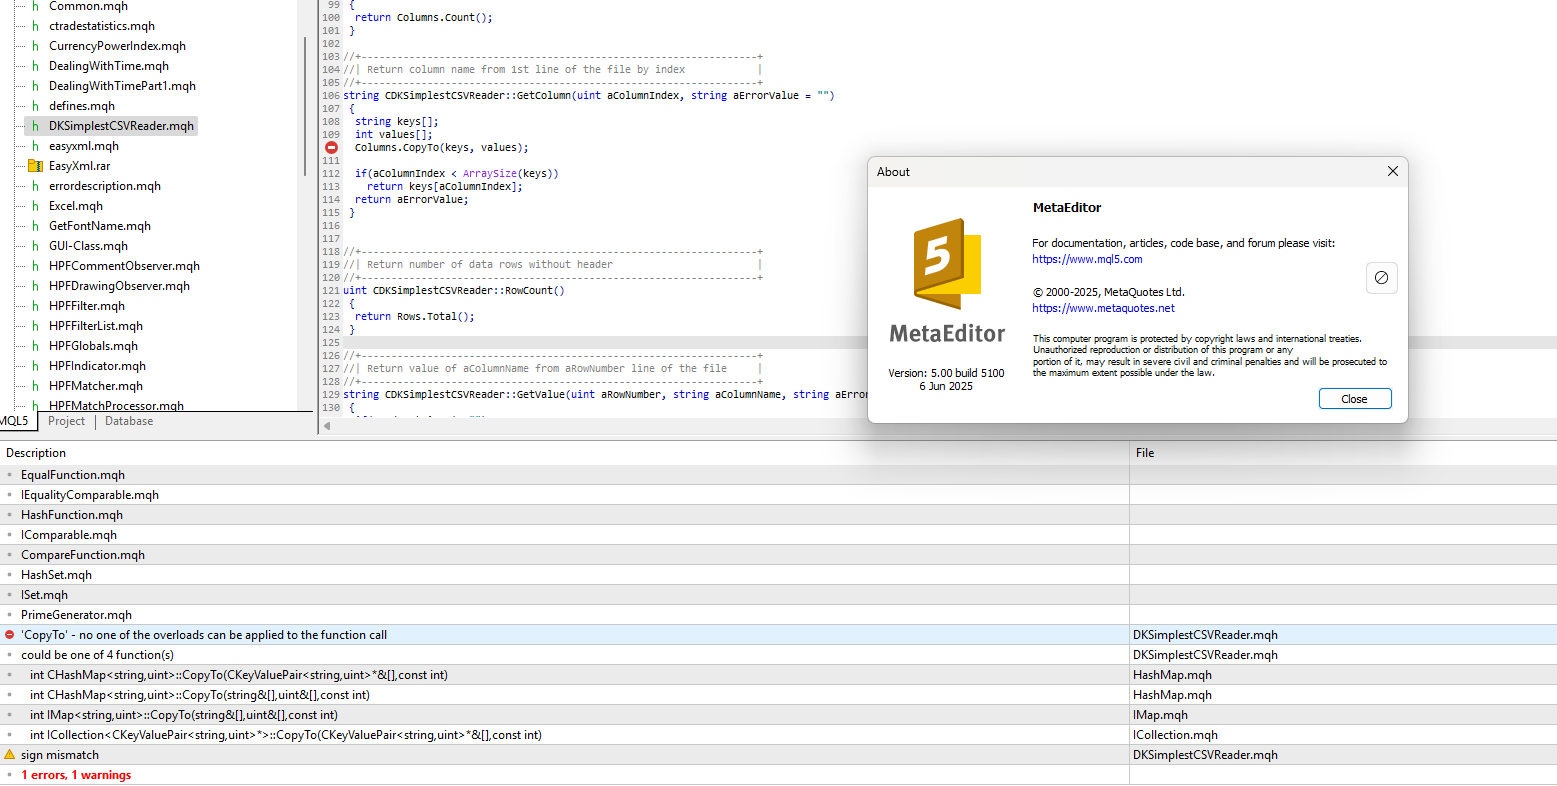Click the File column header
Viewport: 1557px width, 786px height.
click(x=1145, y=453)
